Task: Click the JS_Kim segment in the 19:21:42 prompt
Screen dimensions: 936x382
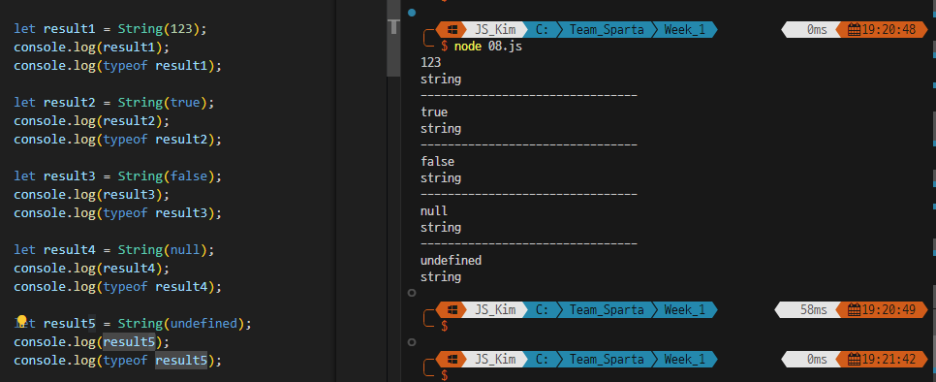Action: (x=495, y=359)
